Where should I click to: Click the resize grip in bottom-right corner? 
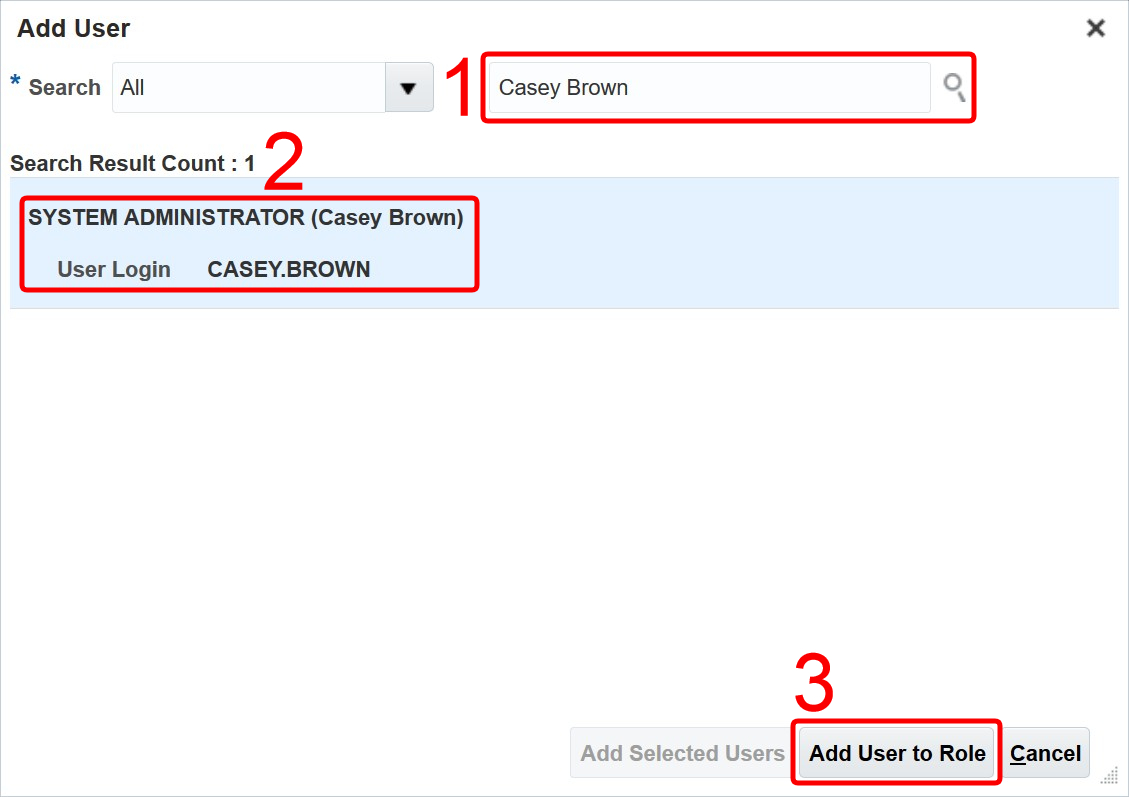(x=1112, y=775)
